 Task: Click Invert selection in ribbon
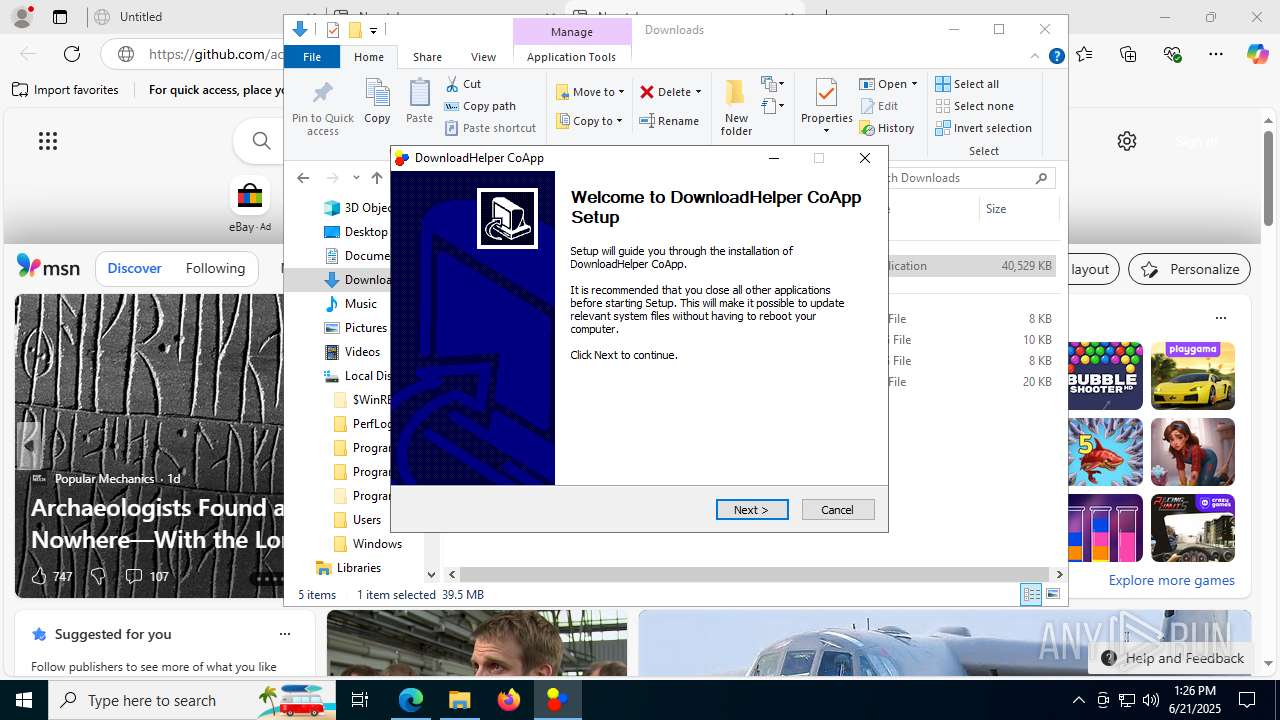tap(984, 128)
